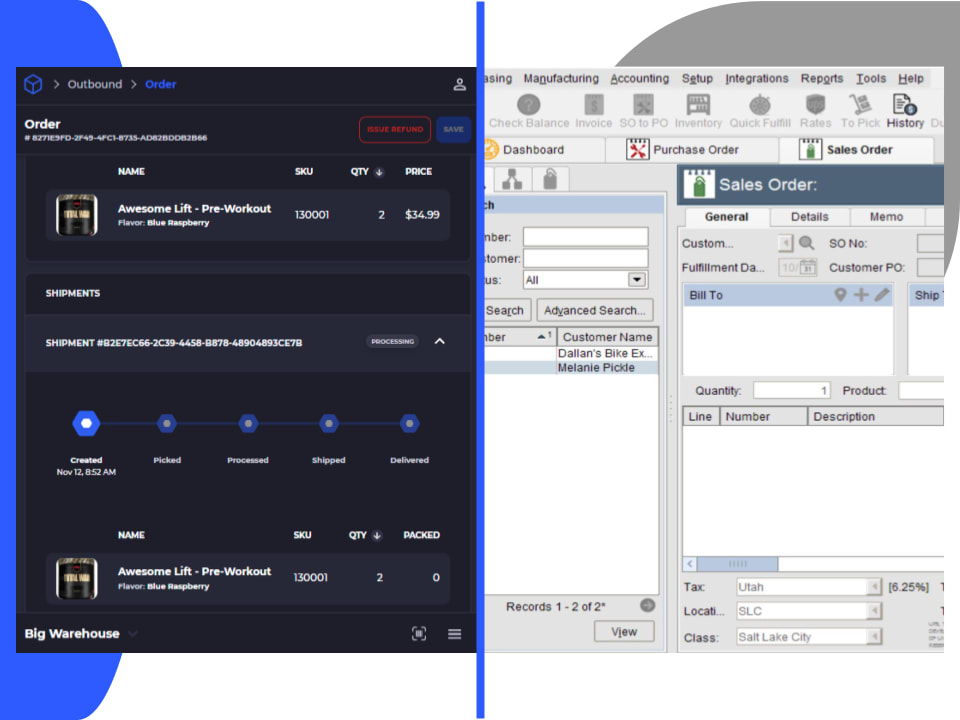Click the Bill To location pin icon
Image resolution: width=960 pixels, height=720 pixels.
[840, 295]
